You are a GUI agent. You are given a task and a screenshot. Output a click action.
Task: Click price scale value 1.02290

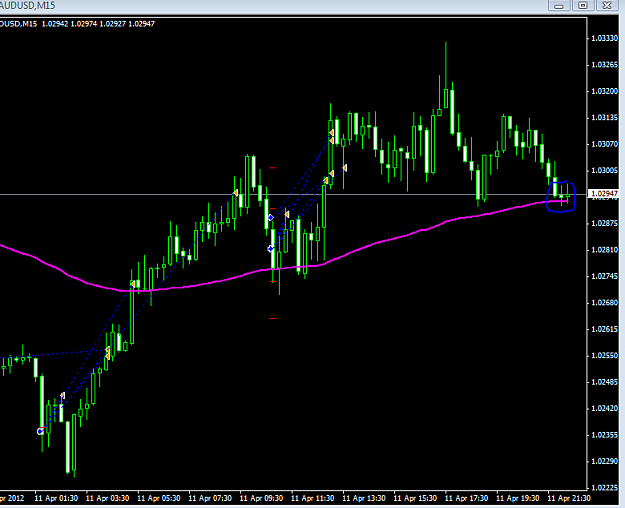tap(604, 462)
